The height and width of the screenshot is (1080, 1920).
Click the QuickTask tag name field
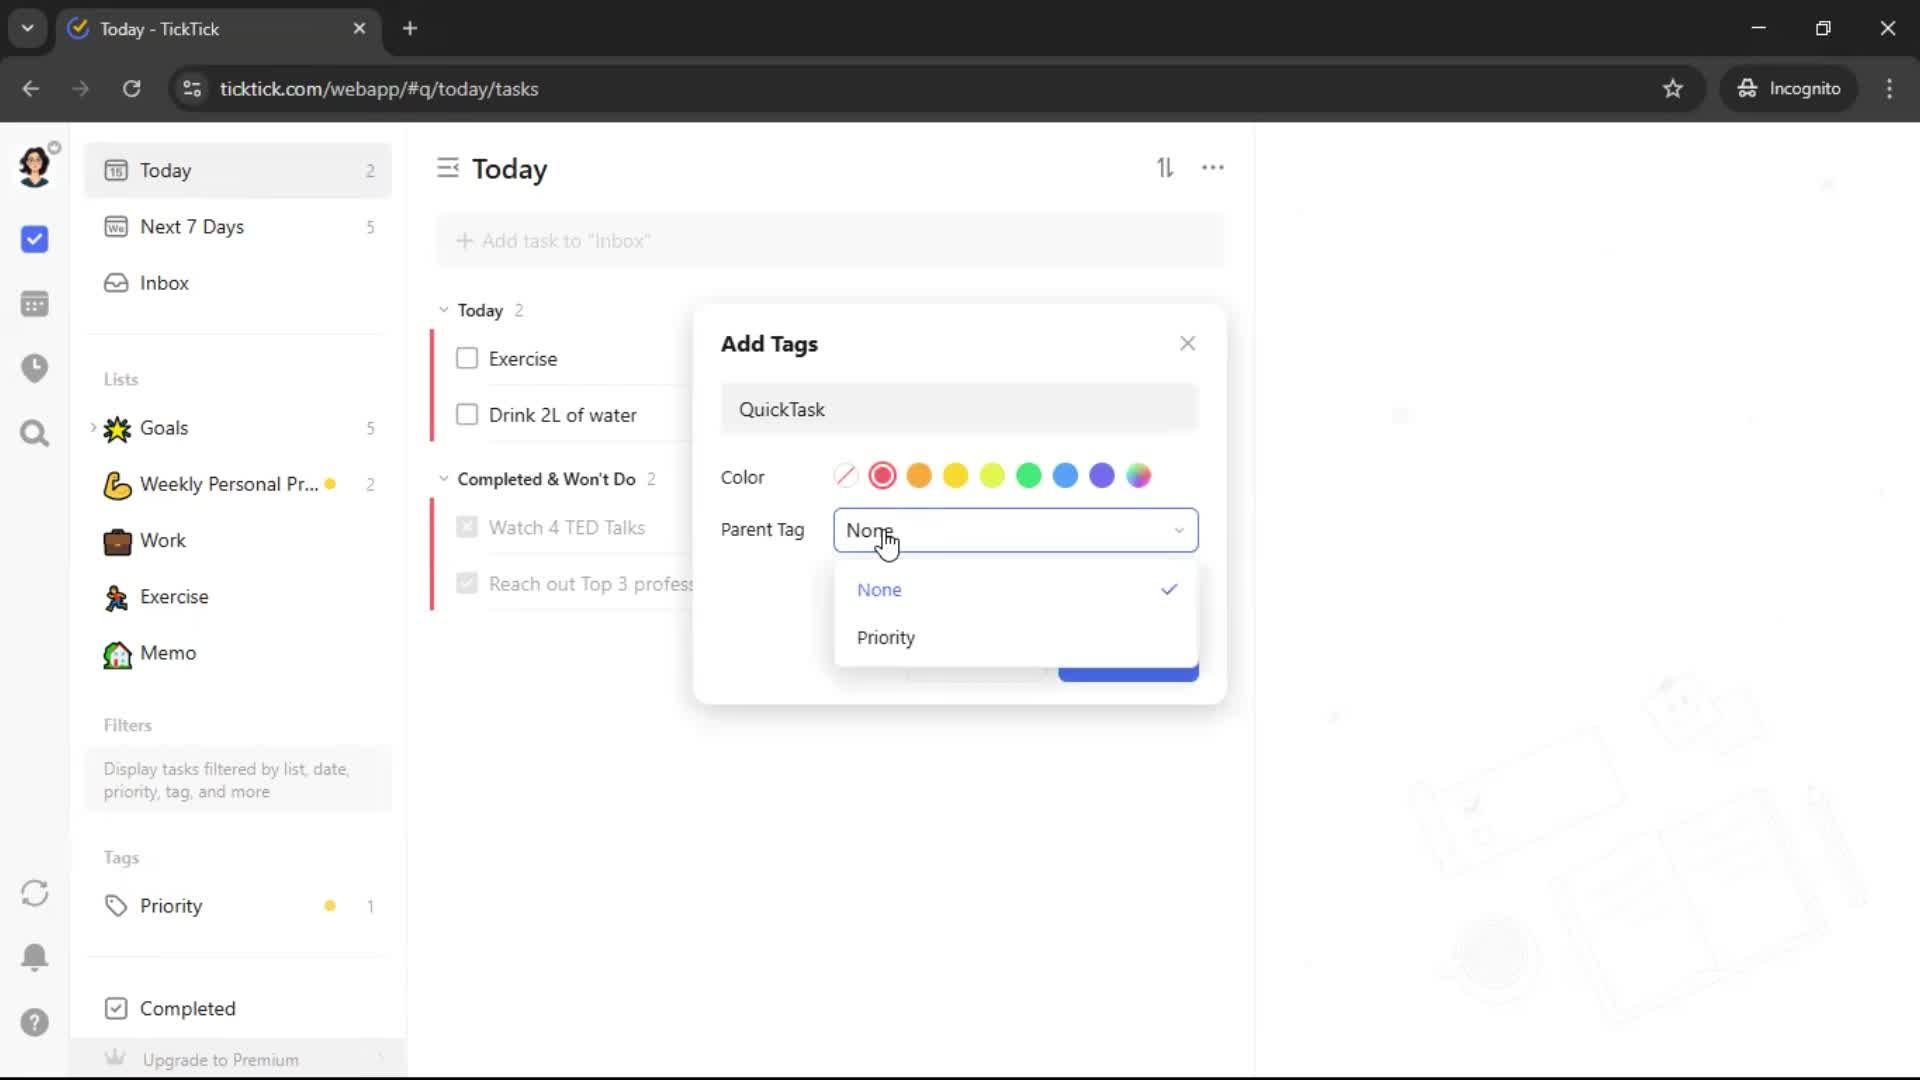(x=958, y=409)
